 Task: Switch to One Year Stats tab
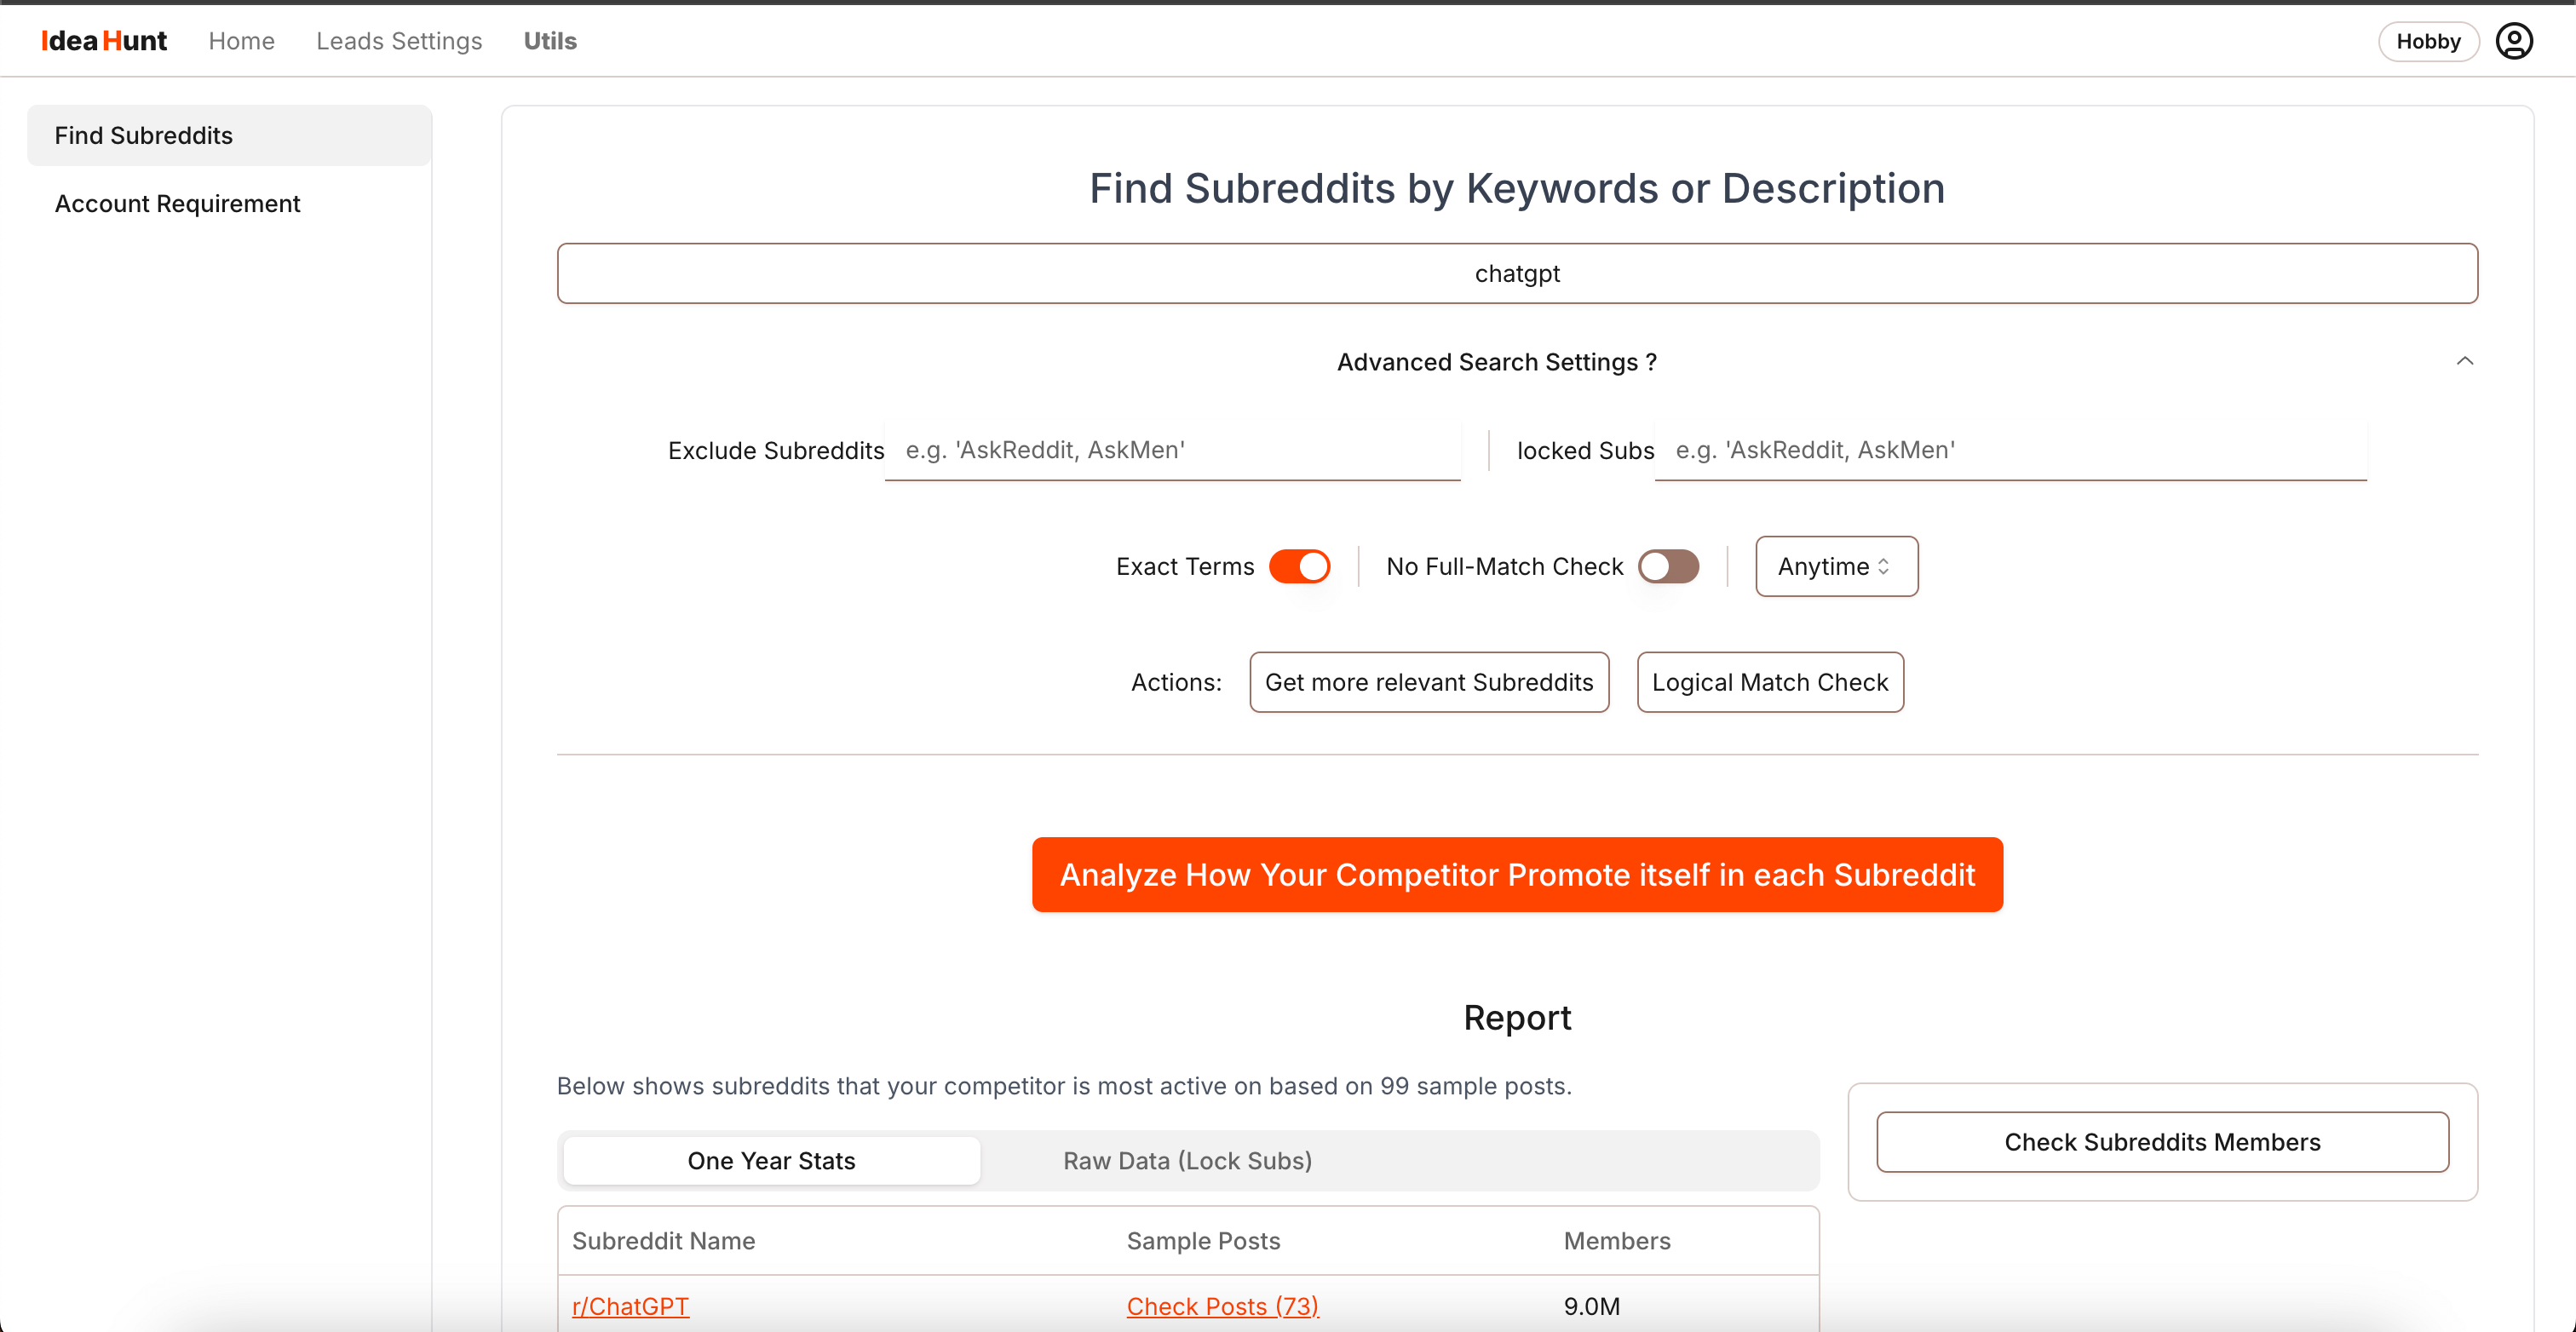click(772, 1161)
